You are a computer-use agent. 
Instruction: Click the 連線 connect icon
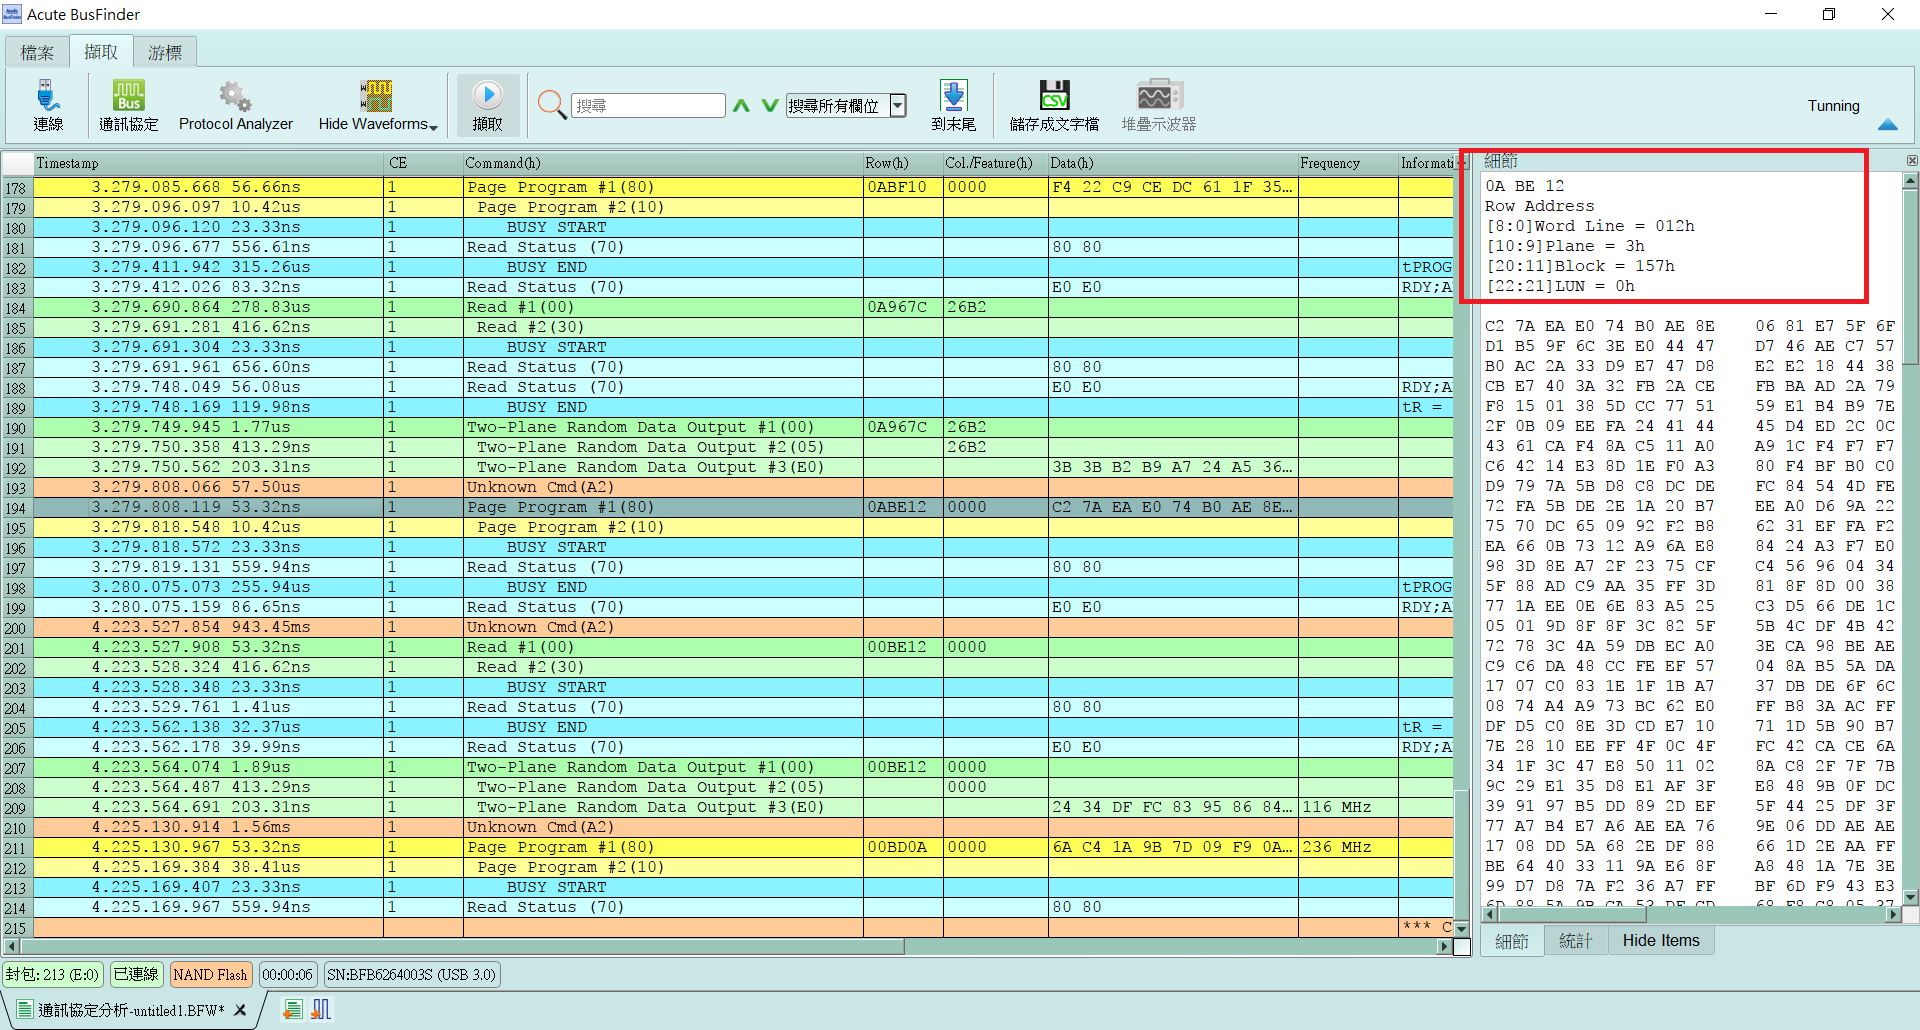pos(47,96)
